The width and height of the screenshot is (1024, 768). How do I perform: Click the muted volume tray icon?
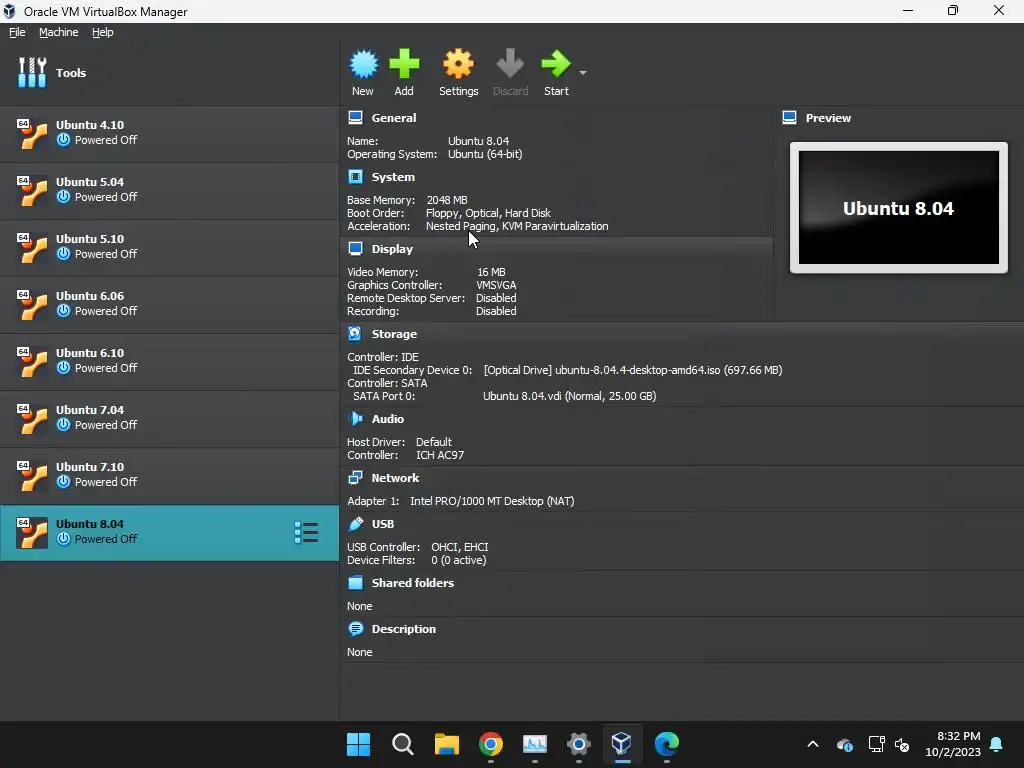click(x=903, y=744)
